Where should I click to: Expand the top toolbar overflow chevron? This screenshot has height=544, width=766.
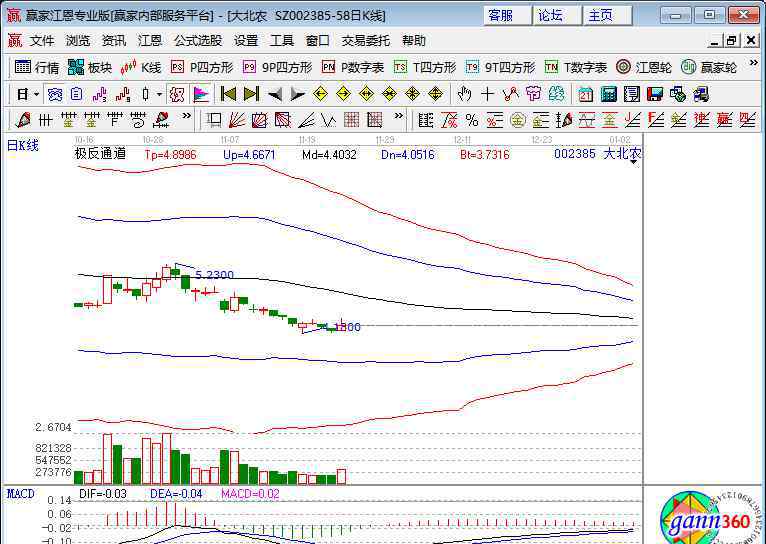pos(753,63)
